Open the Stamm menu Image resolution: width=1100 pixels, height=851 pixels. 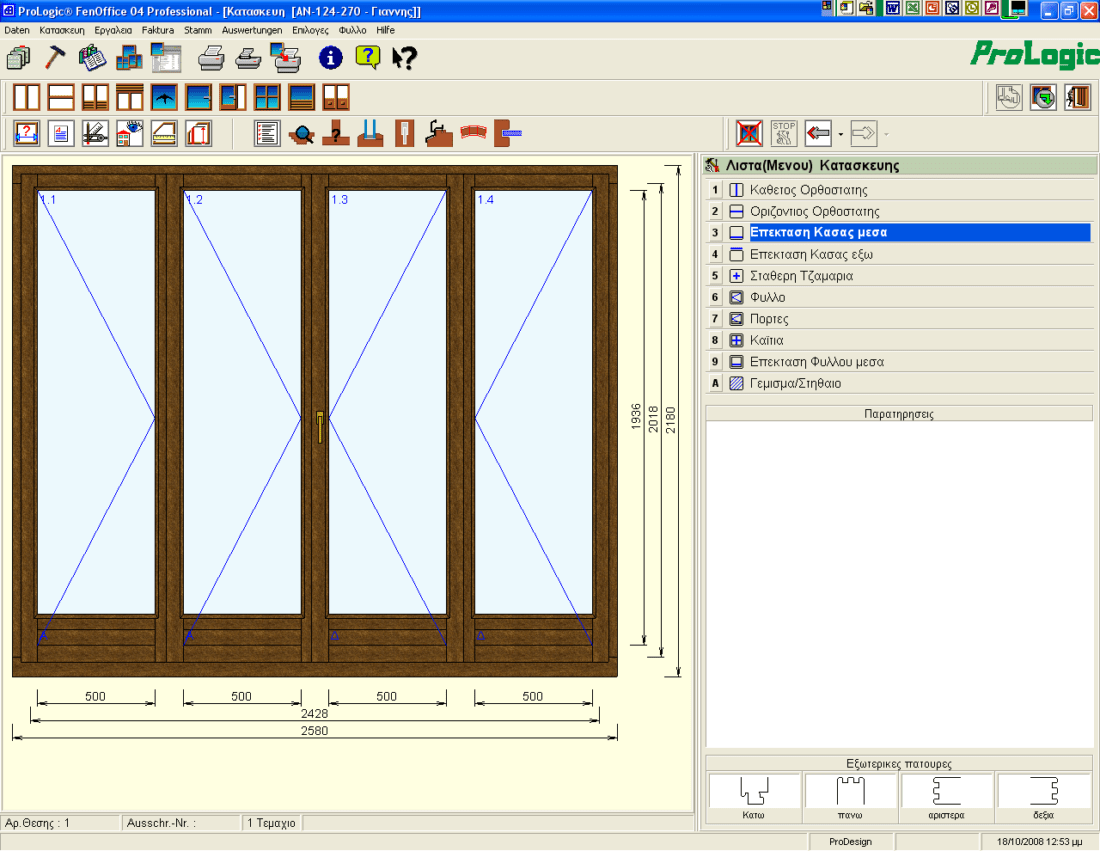pyautogui.click(x=198, y=30)
